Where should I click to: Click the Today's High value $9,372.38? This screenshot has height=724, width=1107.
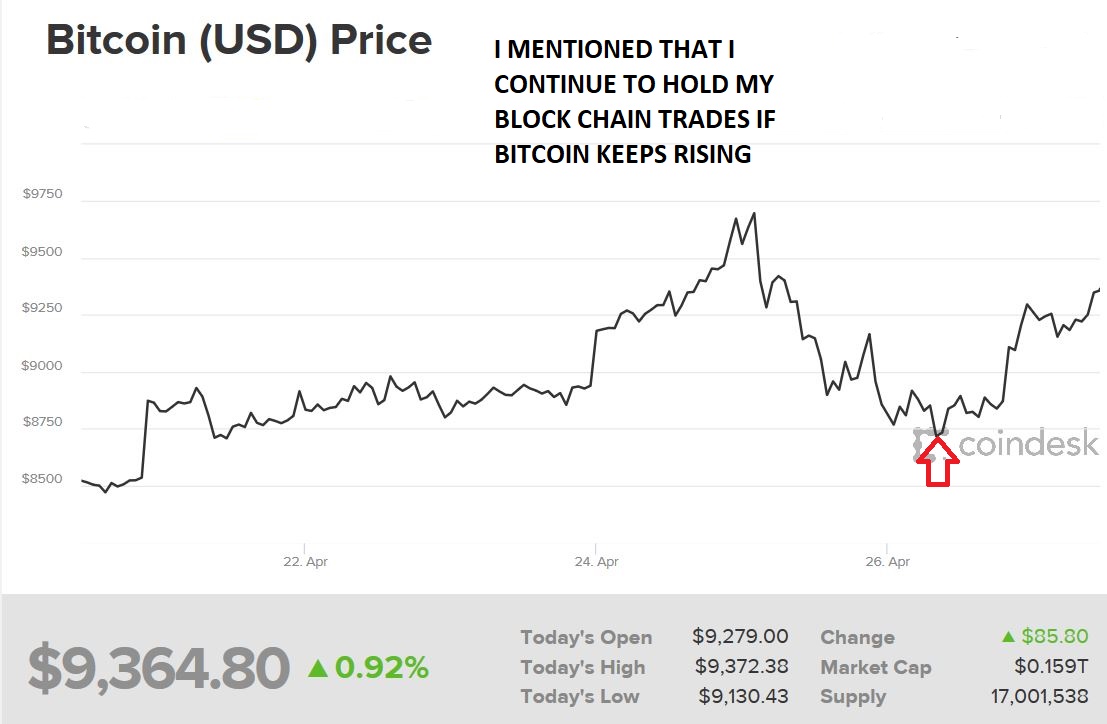coord(741,667)
